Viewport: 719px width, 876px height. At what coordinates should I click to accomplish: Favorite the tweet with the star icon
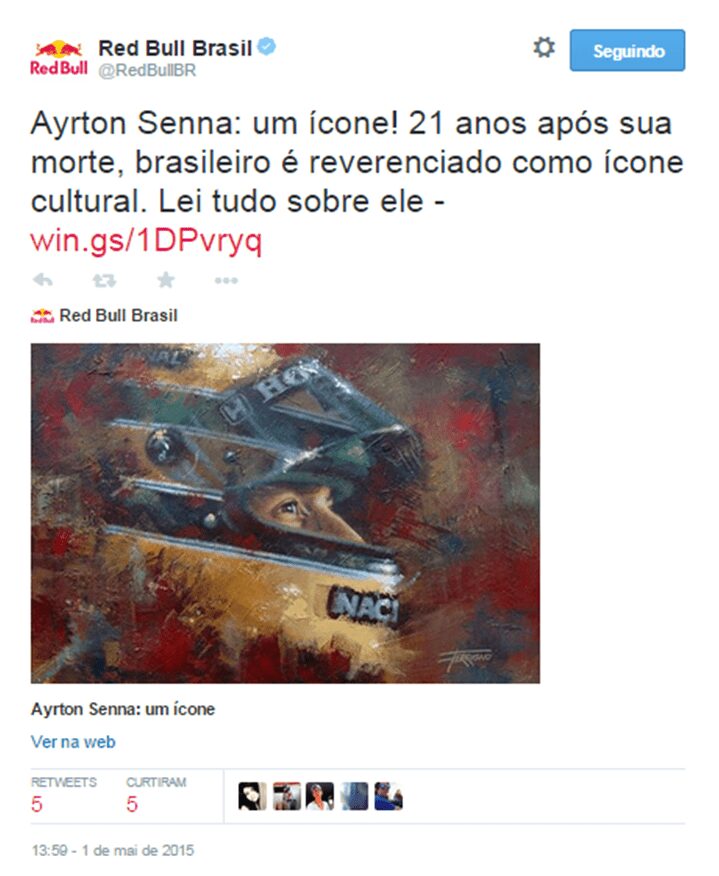(x=165, y=279)
